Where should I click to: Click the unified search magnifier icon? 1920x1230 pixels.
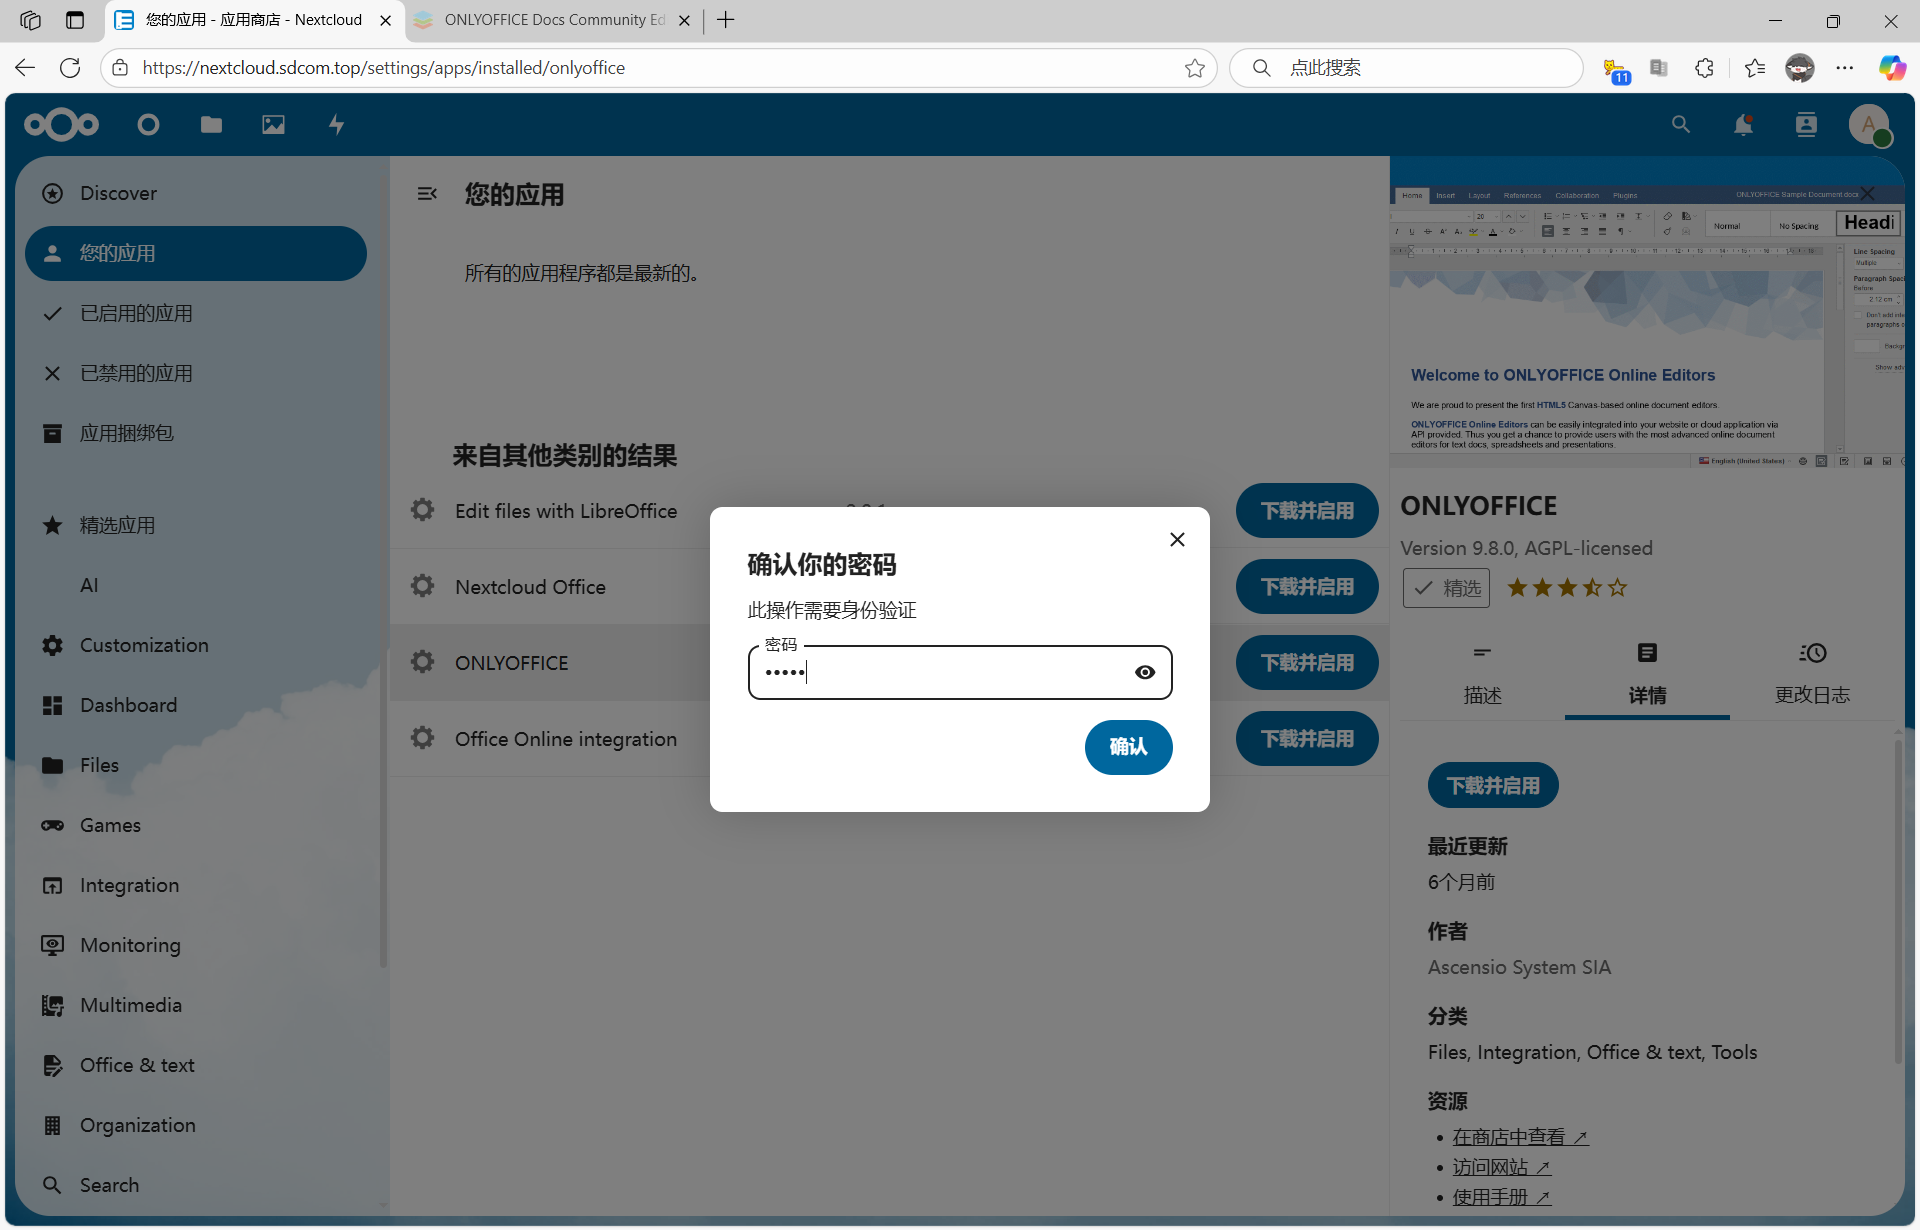pos(1680,125)
